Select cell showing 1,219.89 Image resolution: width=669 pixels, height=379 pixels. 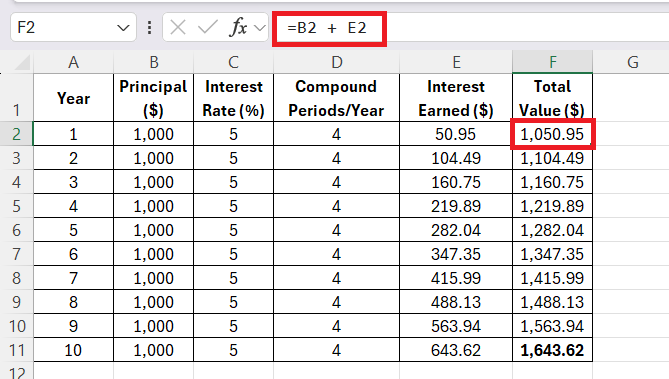[553, 206]
